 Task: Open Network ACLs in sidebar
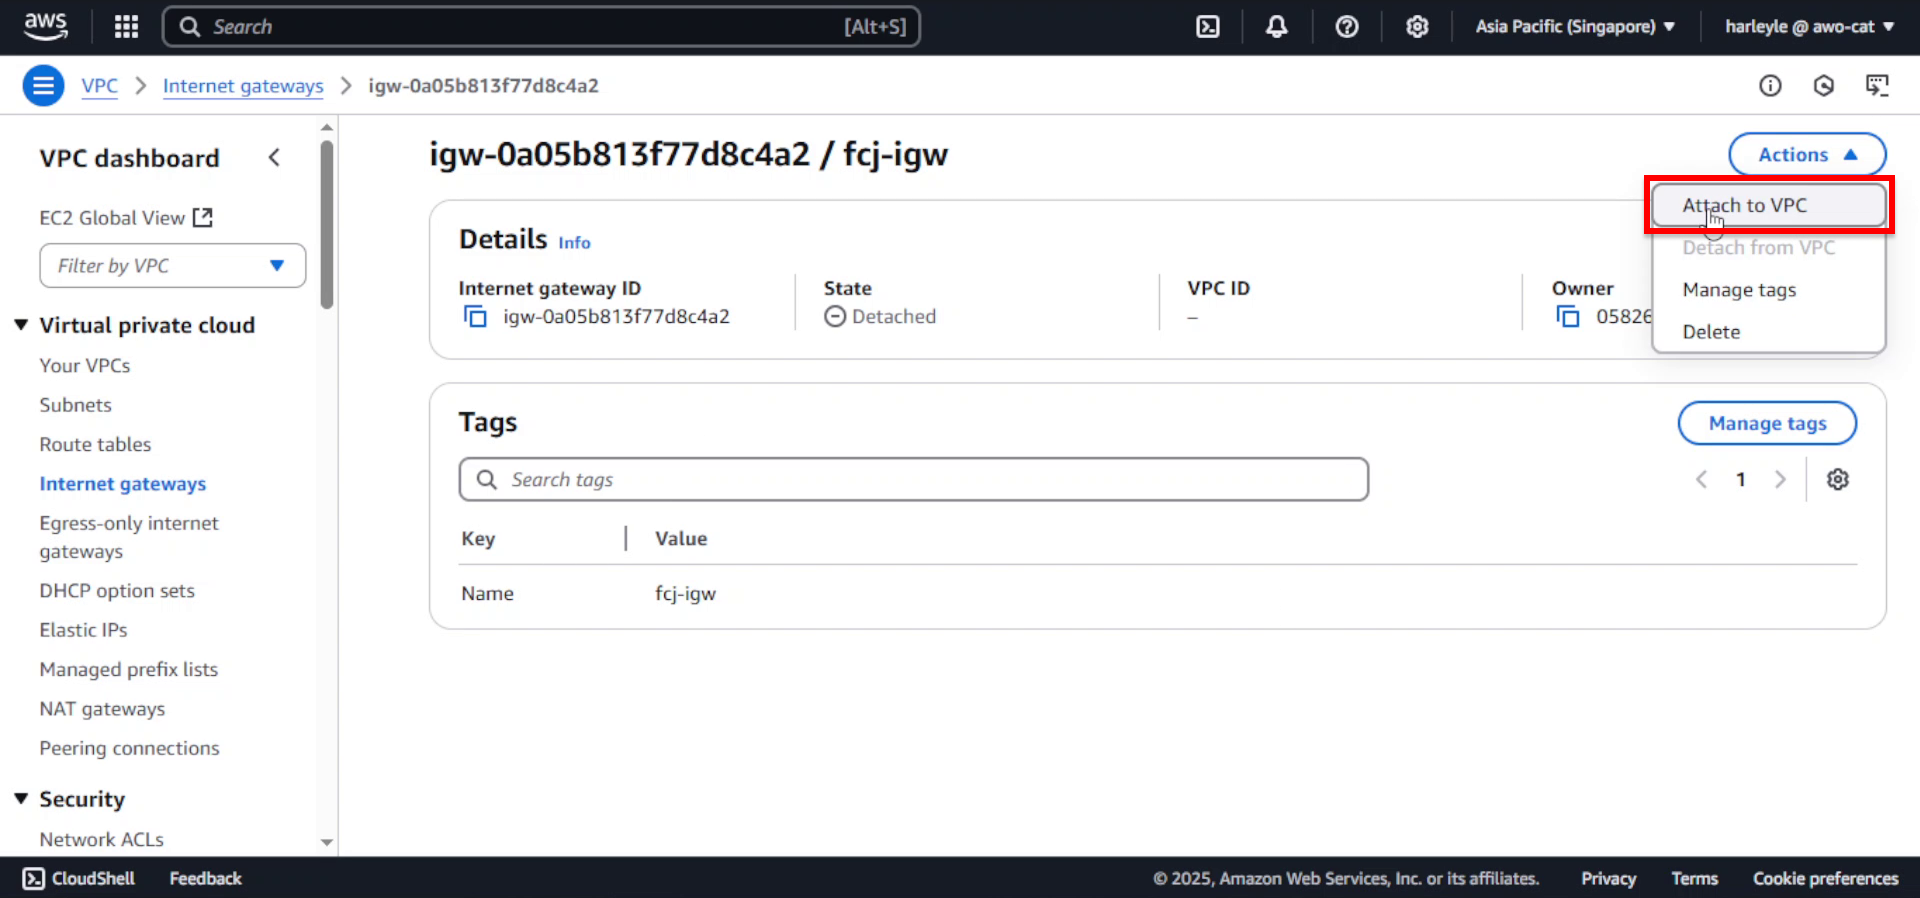[101, 840]
